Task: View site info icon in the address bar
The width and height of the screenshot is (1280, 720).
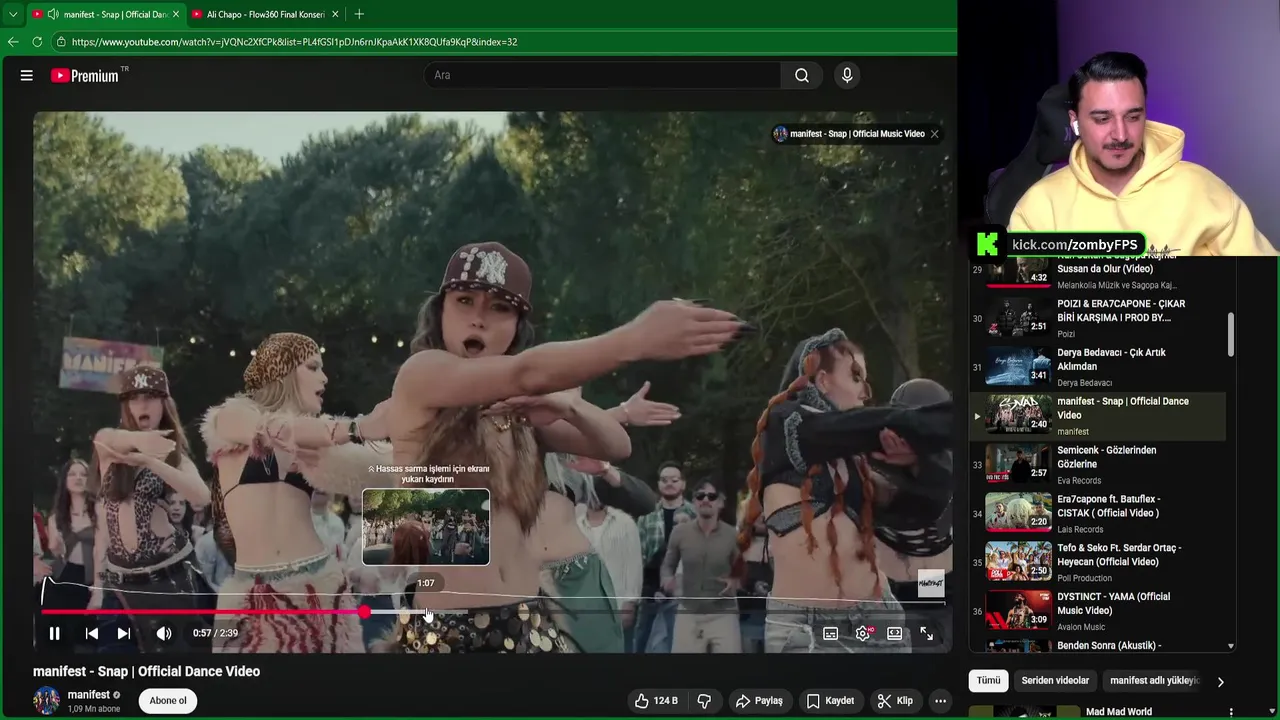Action: point(61,42)
